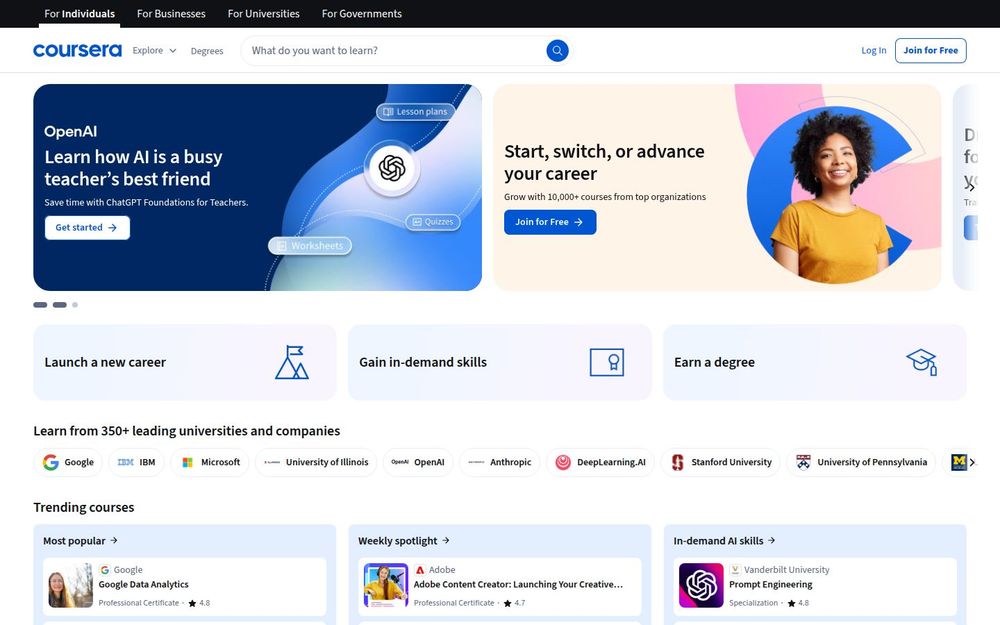The height and width of the screenshot is (625, 1000).
Task: Click the Log In link
Action: click(874, 50)
